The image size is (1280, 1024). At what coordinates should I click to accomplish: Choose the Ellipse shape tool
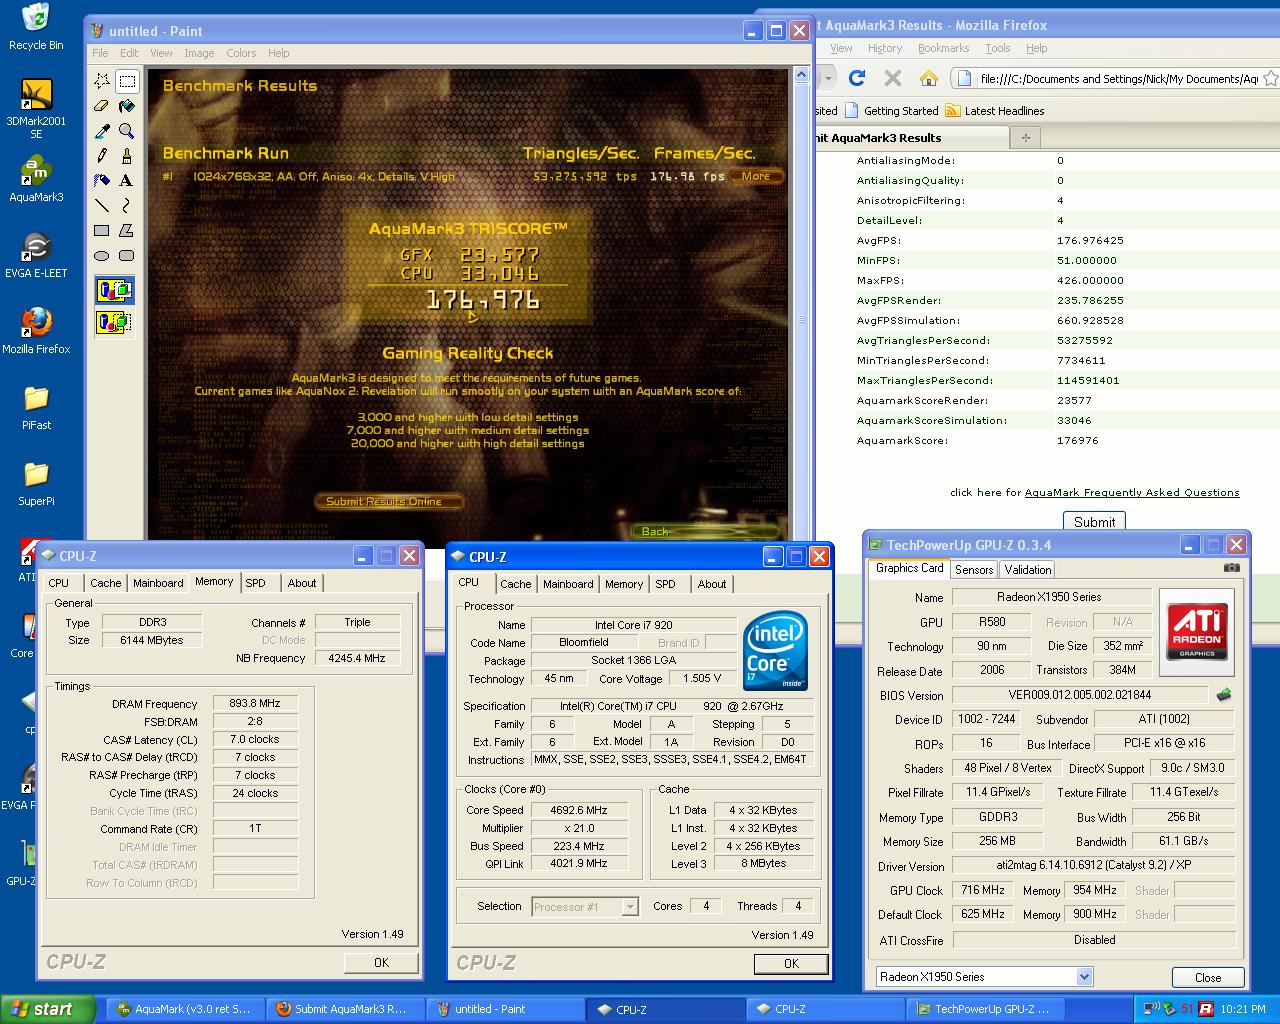coord(102,256)
